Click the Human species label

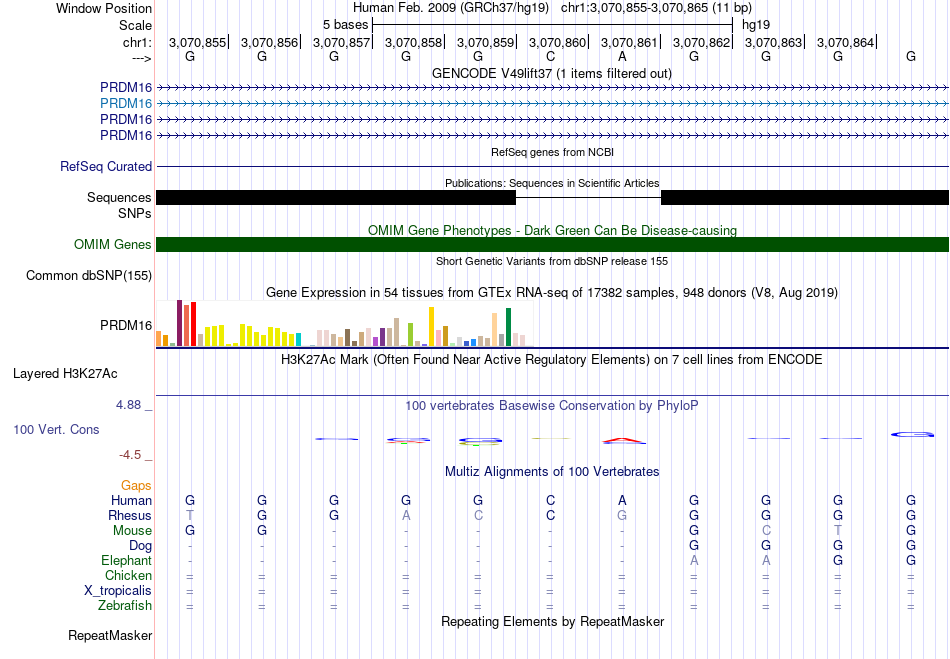(131, 500)
